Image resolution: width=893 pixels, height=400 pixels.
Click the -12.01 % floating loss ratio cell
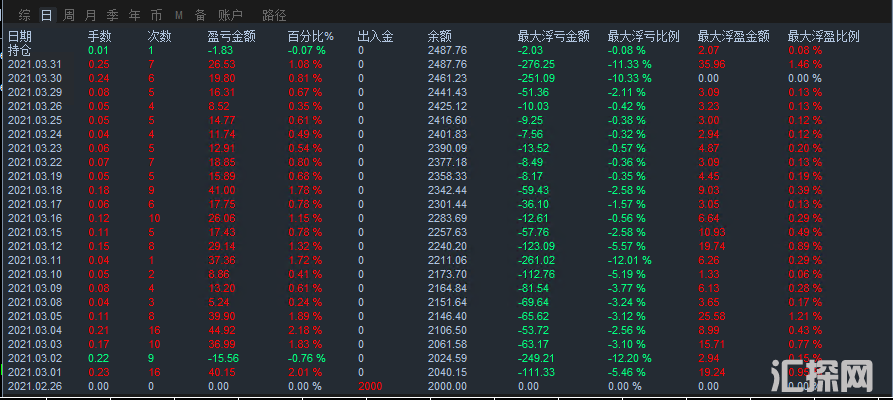click(x=630, y=260)
